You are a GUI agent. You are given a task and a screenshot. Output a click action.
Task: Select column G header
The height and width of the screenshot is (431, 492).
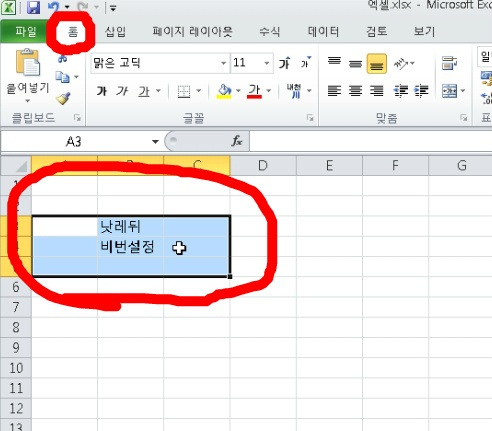pos(460,166)
